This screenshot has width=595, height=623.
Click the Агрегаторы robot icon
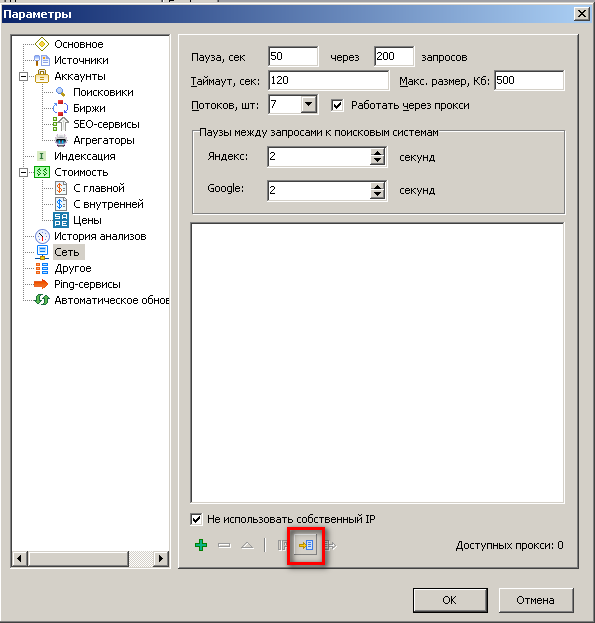61,140
